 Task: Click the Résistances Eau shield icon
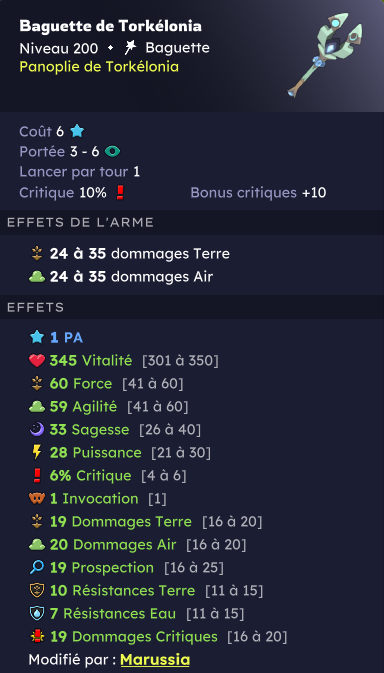click(37, 613)
